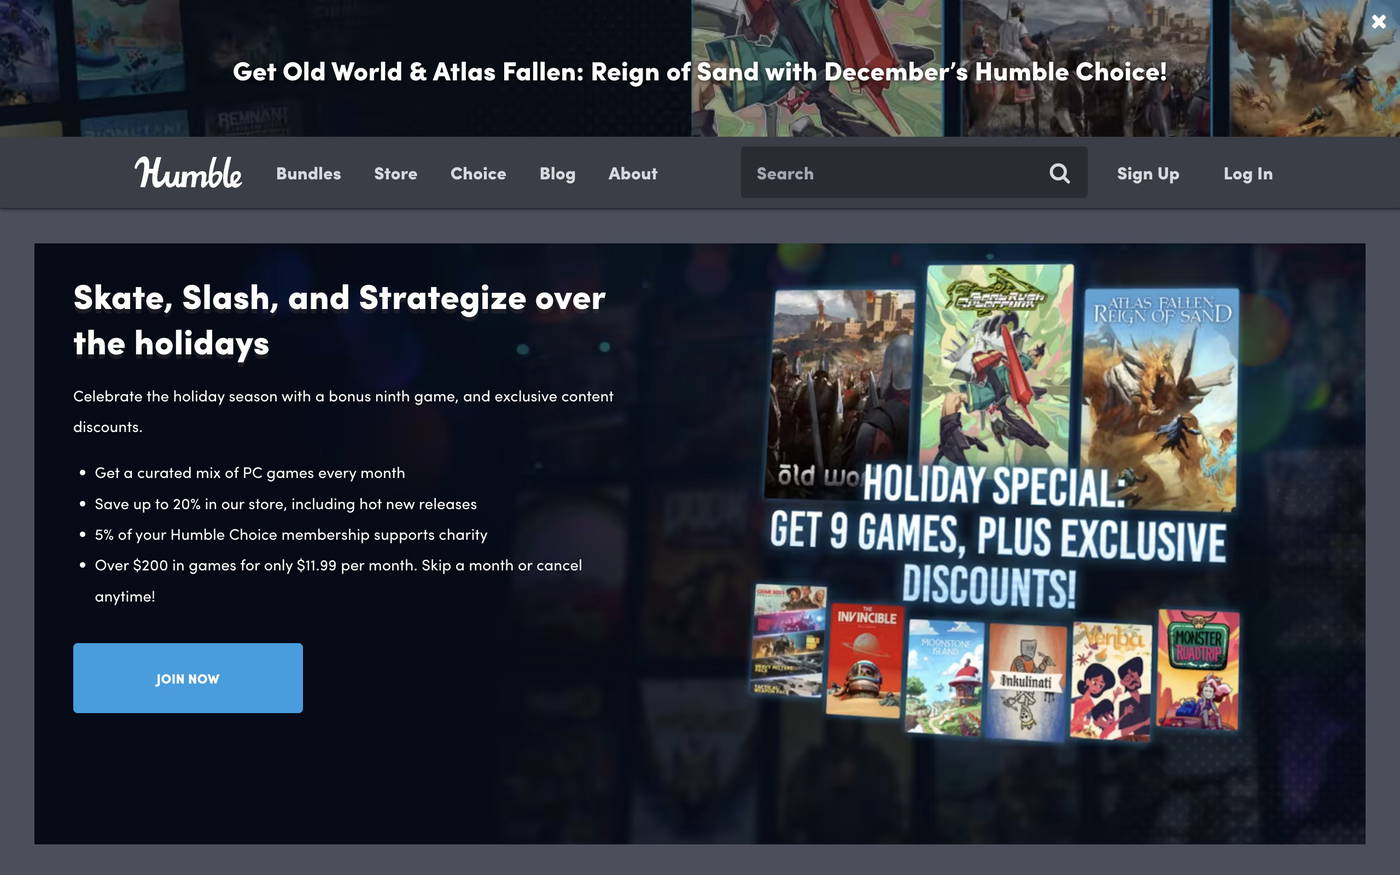Viewport: 1400px width, 875px height.
Task: Open the Bundles page
Action: 308,172
